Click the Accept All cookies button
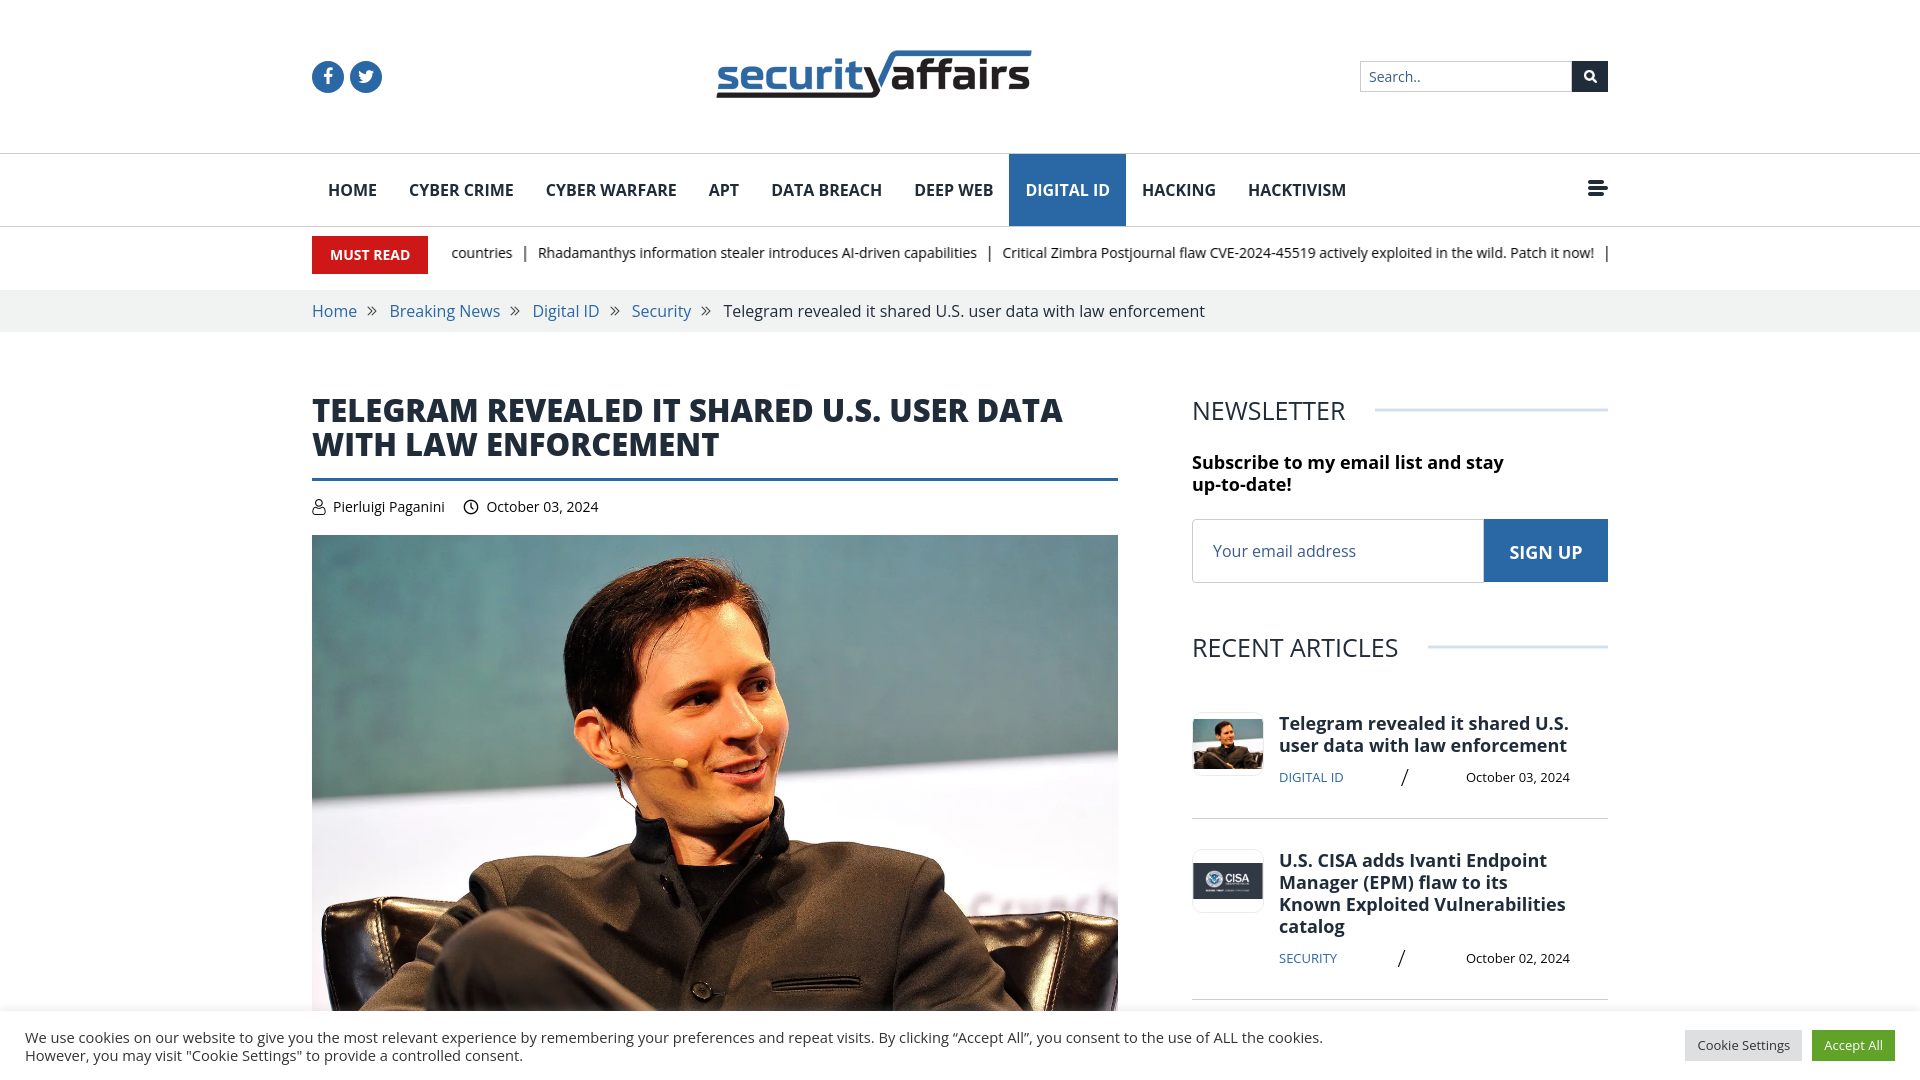 [x=1853, y=1046]
